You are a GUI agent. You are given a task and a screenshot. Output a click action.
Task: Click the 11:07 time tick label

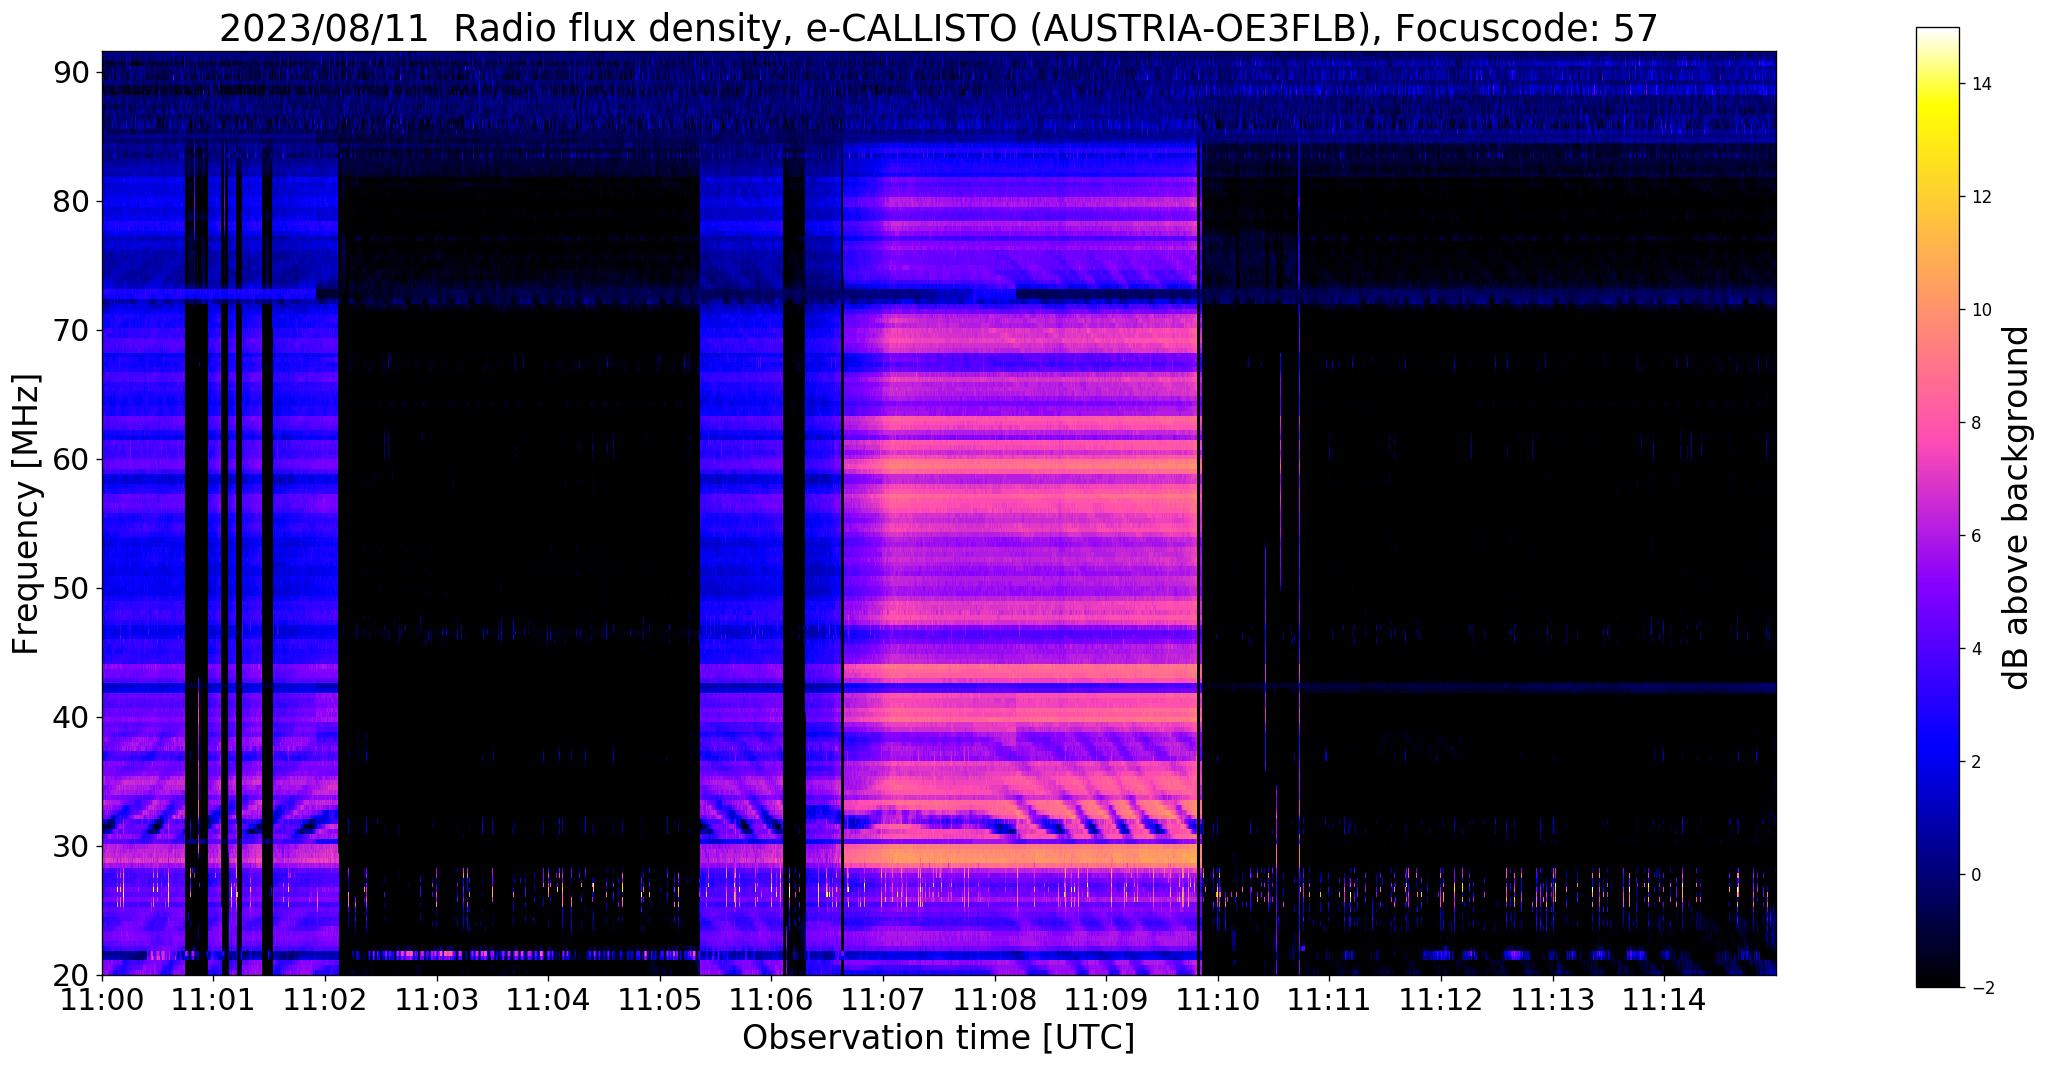(x=883, y=999)
